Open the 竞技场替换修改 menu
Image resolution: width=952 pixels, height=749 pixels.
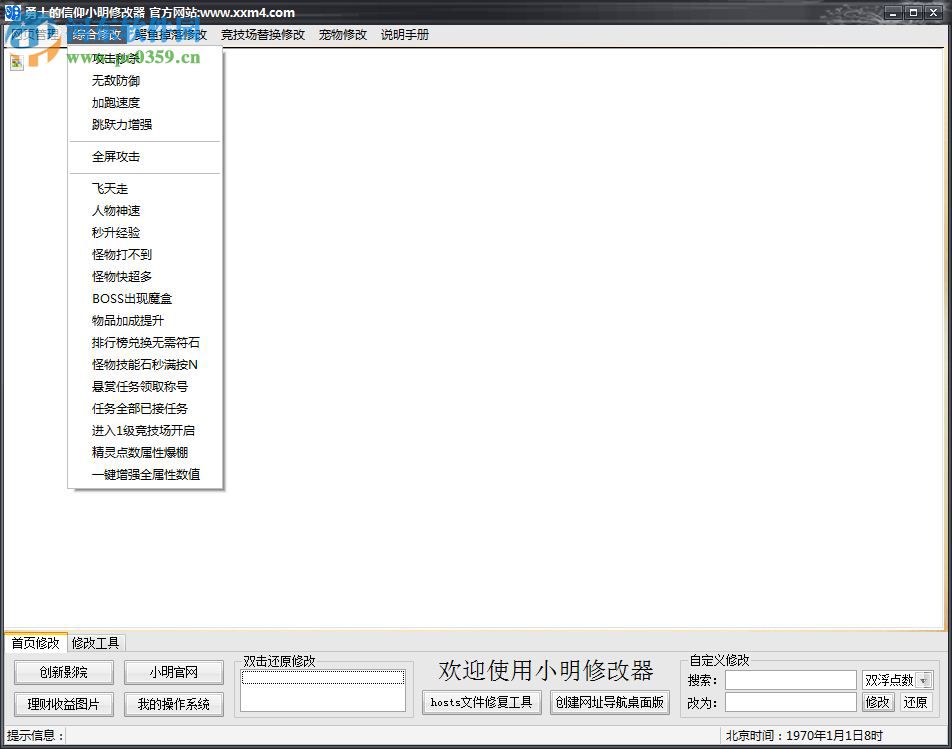point(263,35)
